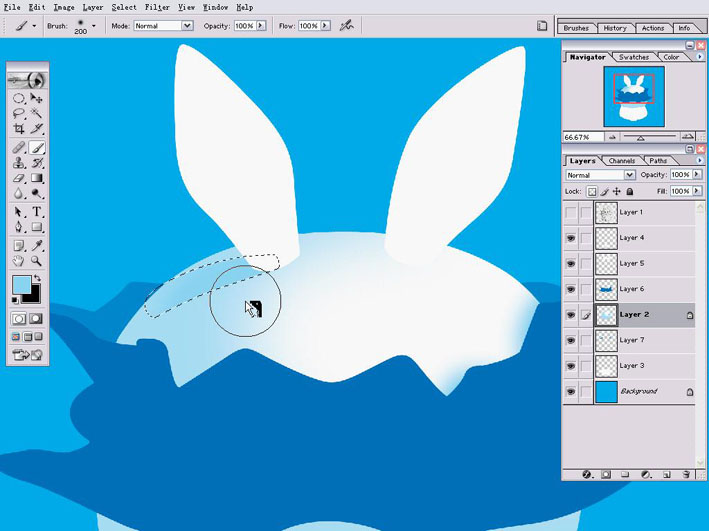This screenshot has width=709, height=531.
Task: Select the Notes tool
Action: click(x=19, y=246)
